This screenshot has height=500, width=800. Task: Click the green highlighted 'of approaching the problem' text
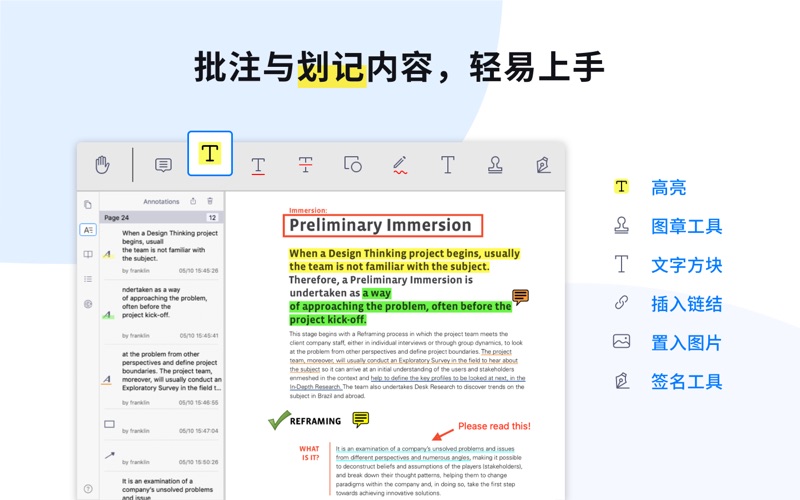[x=400, y=307]
